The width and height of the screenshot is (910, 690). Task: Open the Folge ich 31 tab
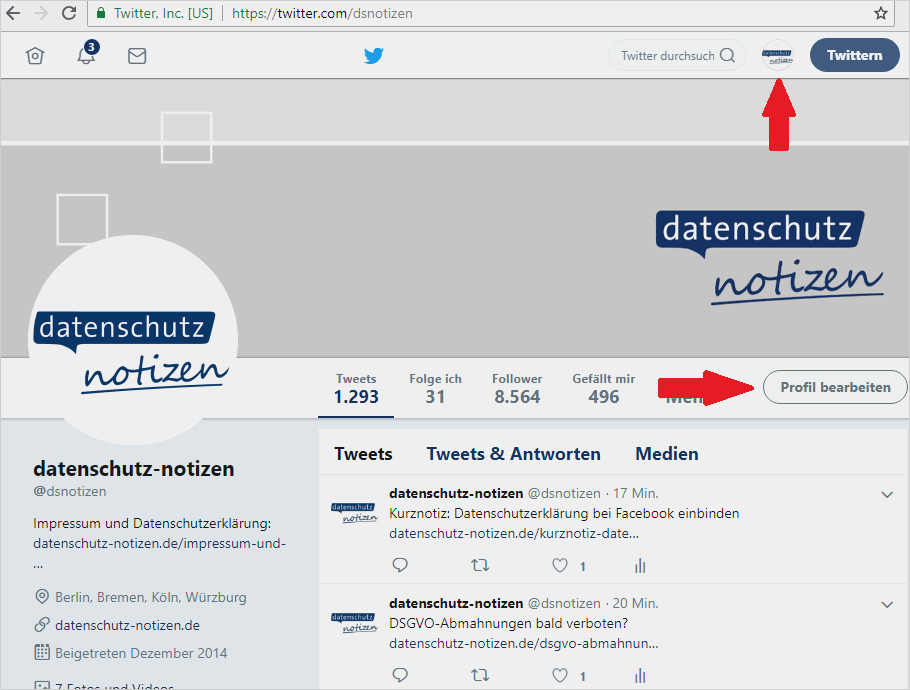tap(435, 388)
